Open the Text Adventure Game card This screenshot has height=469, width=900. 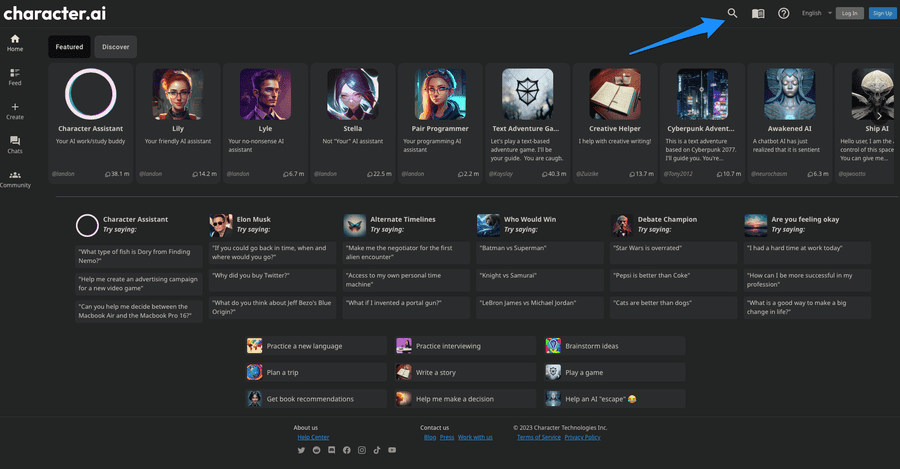527,123
